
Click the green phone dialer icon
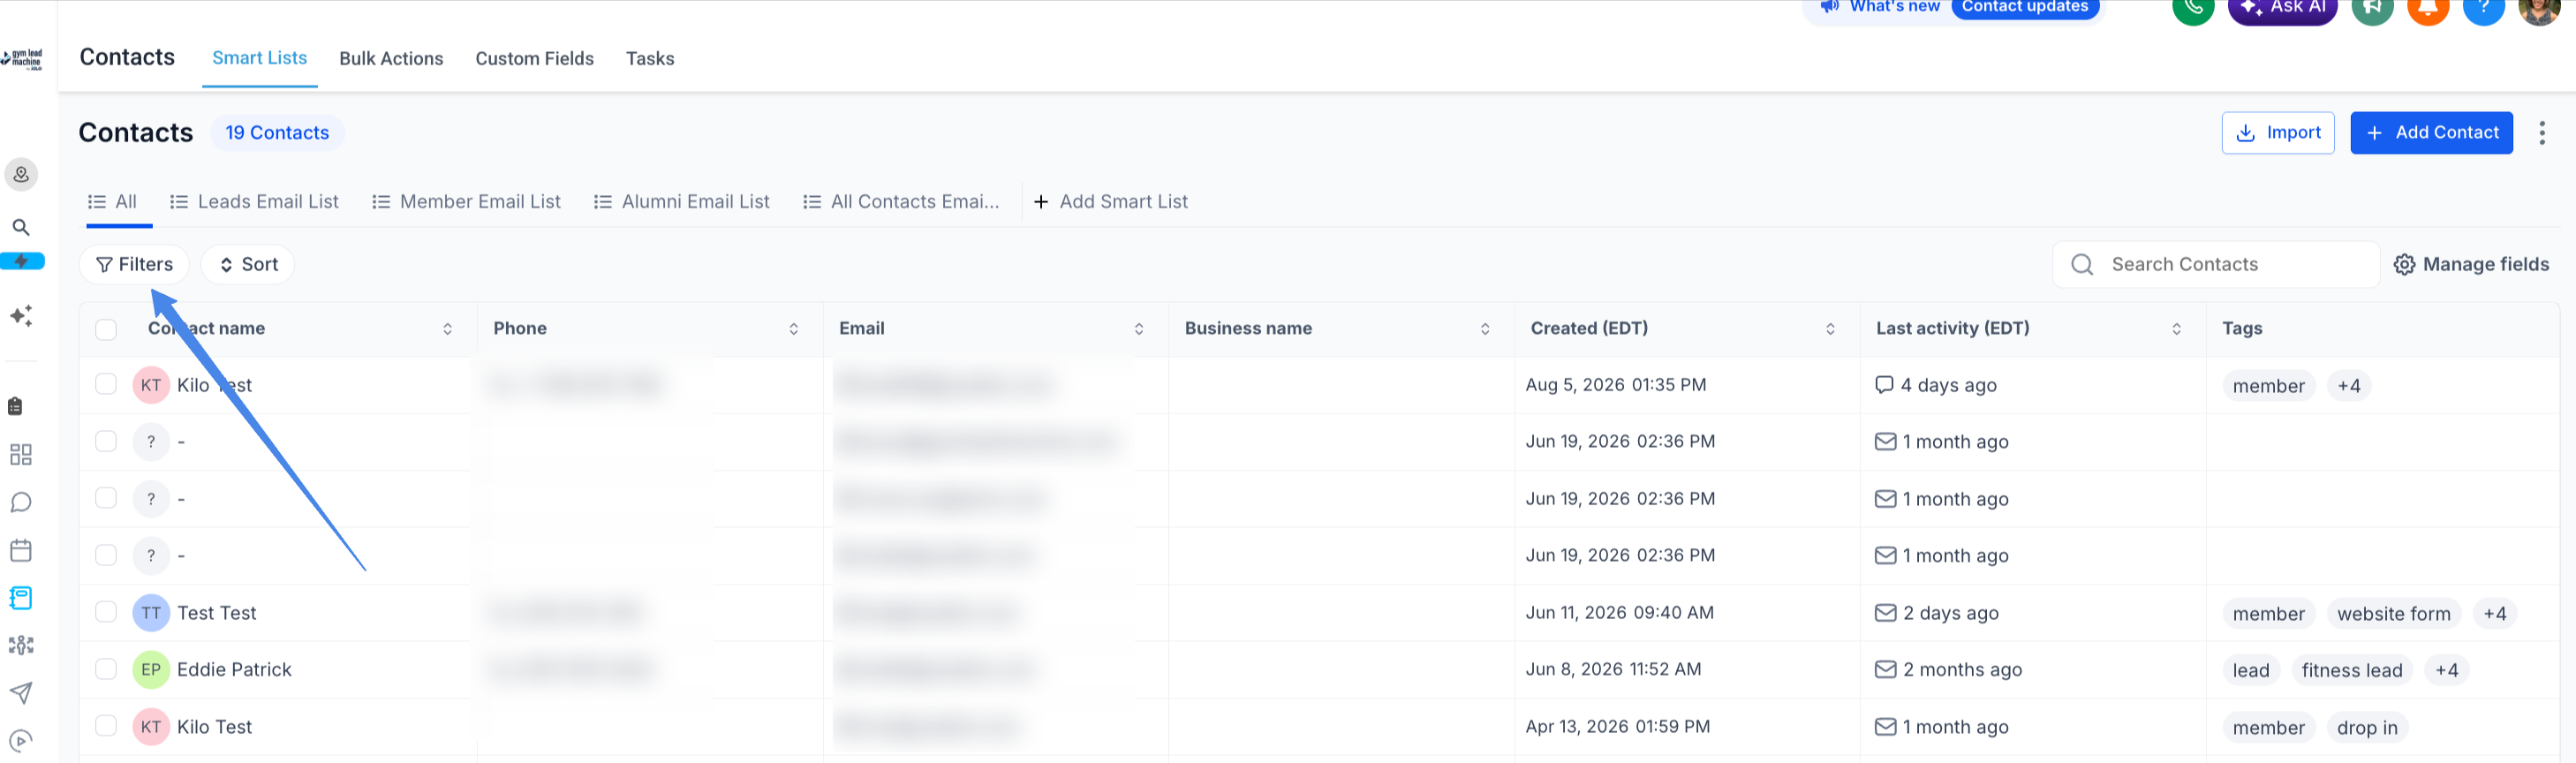point(2193,8)
